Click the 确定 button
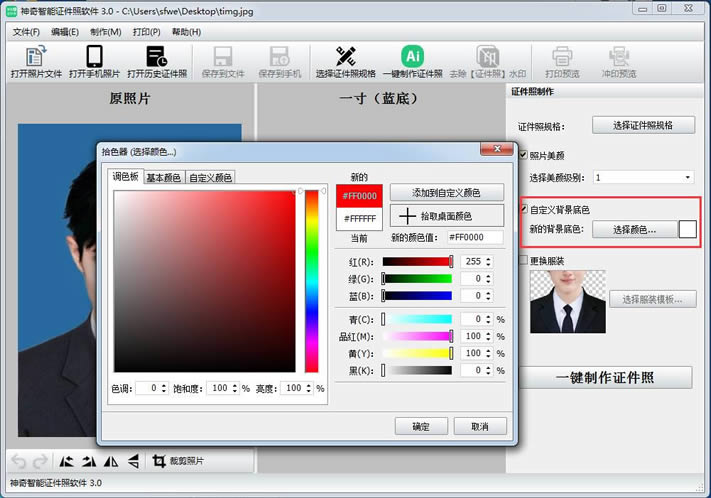711x498 pixels. coord(421,426)
